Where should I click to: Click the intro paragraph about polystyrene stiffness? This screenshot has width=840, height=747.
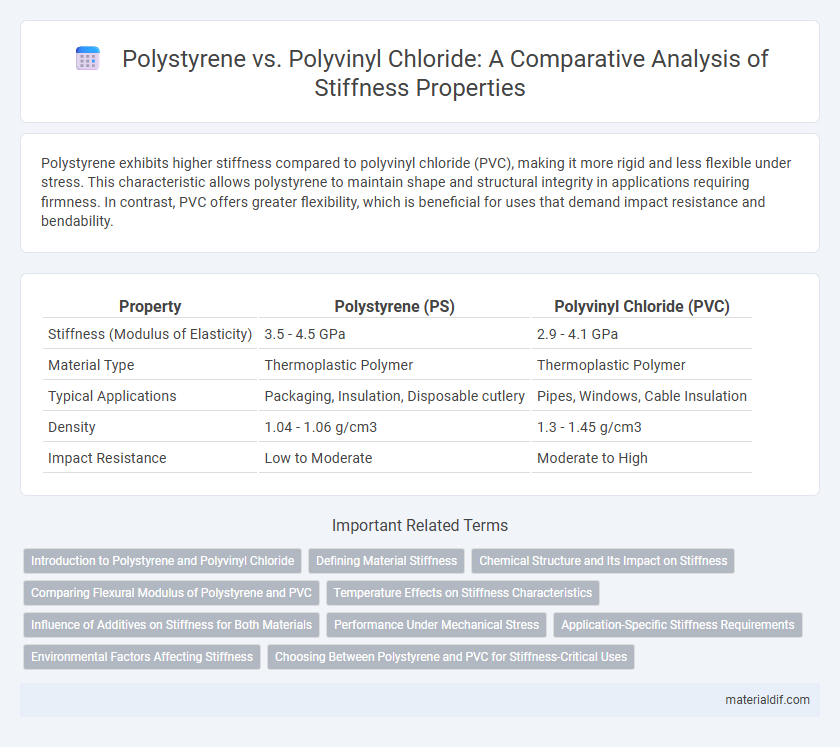click(416, 192)
